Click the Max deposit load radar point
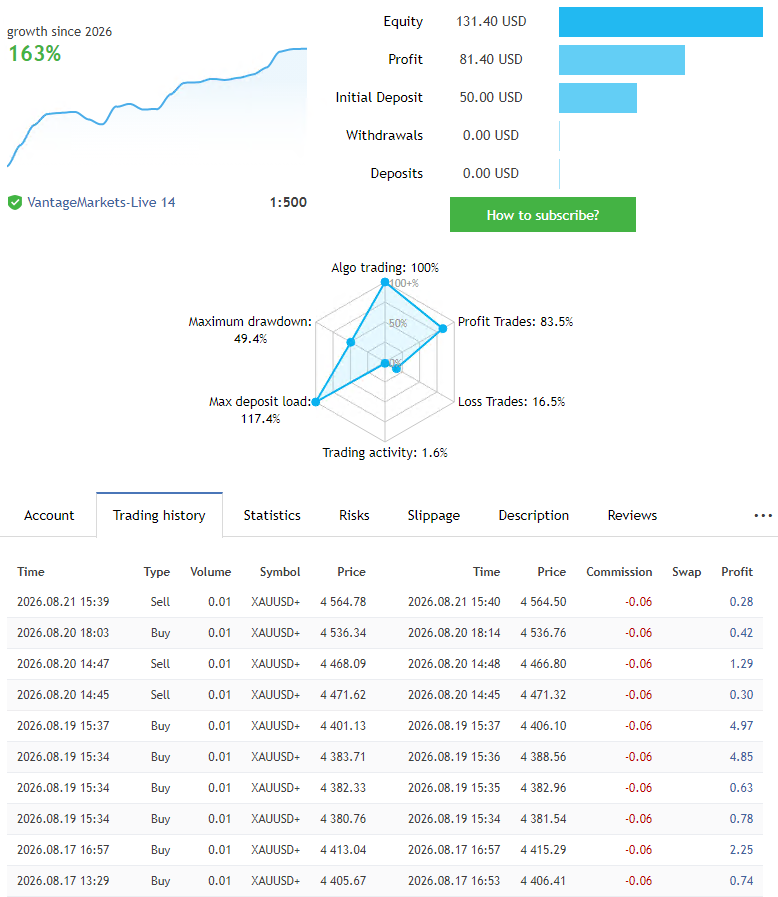Screen dimensions: 778x897 click(x=316, y=402)
